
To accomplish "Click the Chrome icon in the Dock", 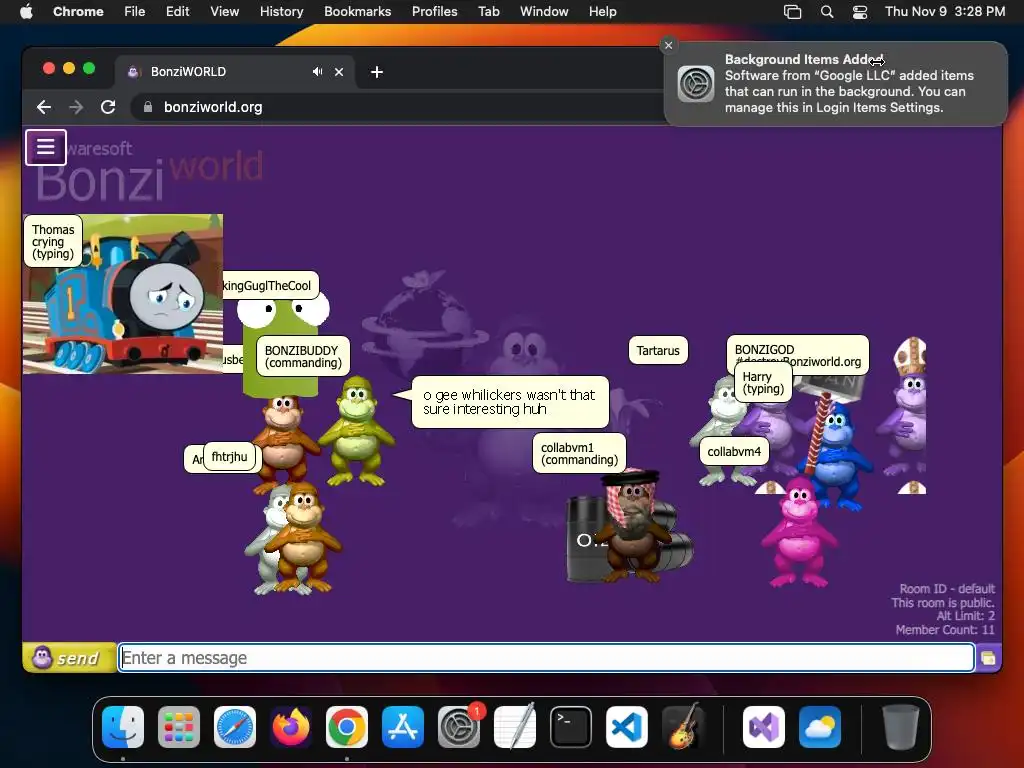I will click(347, 727).
